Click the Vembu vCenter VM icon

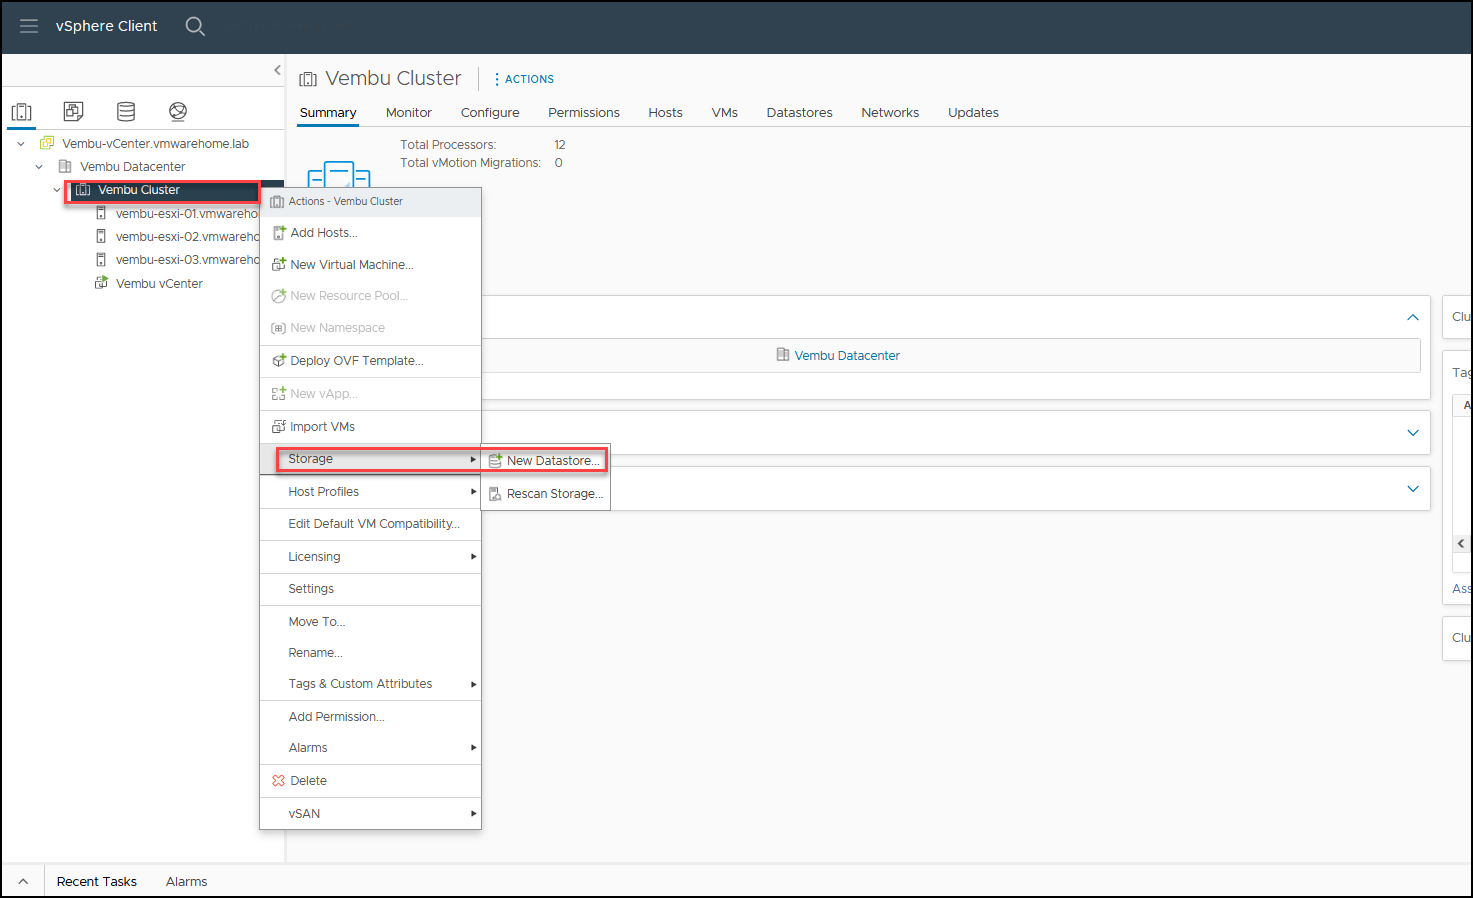(101, 283)
